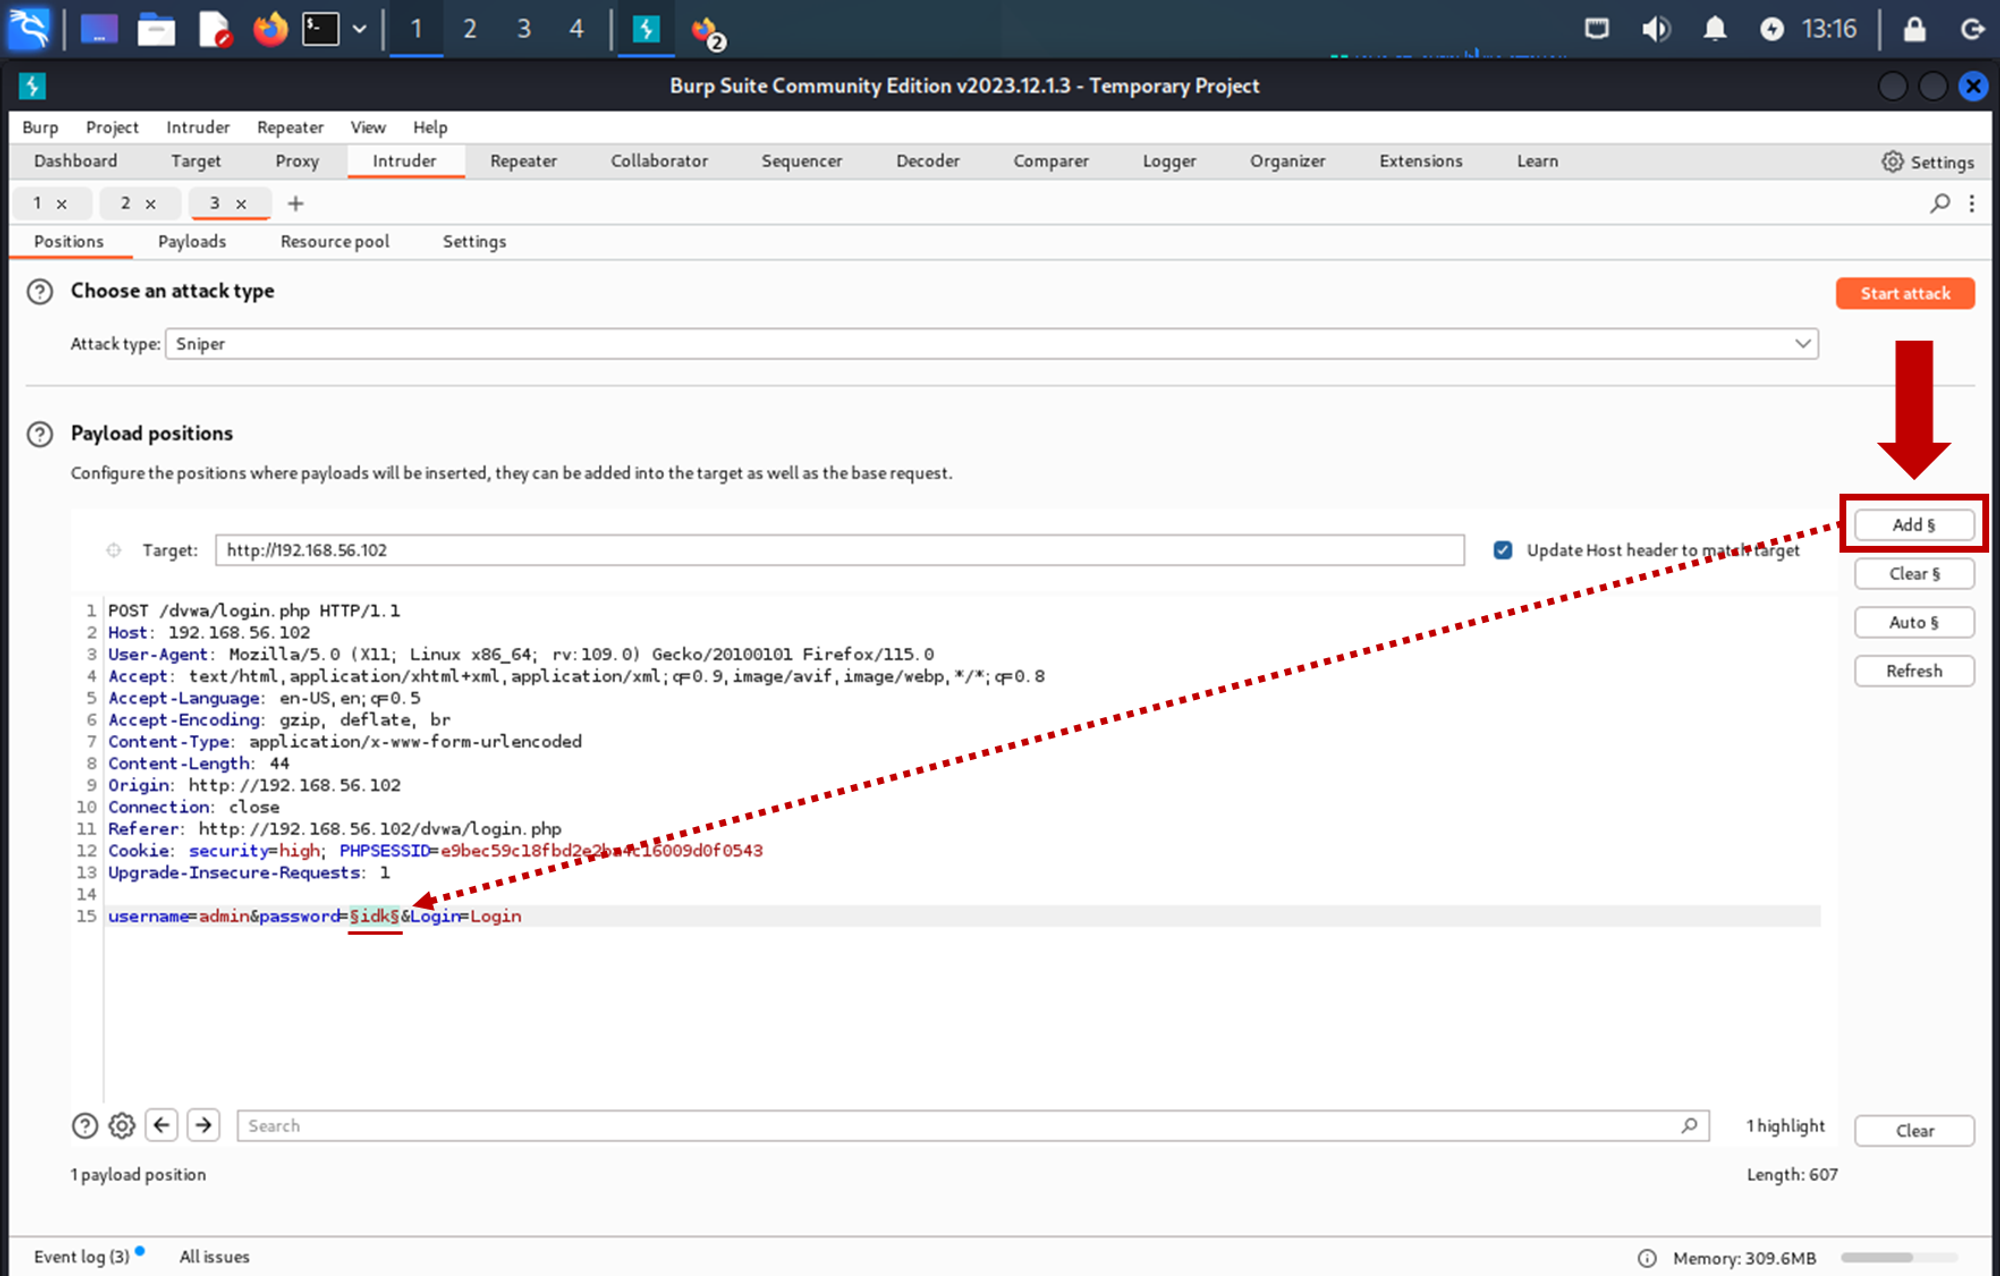Open the three-dot tab options menu
This screenshot has width=2000, height=1276.
tap(1972, 204)
